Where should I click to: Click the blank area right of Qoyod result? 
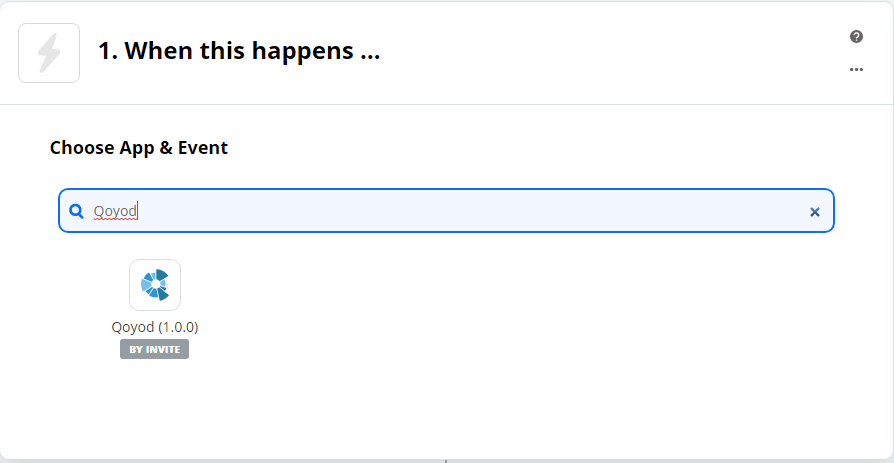(x=500, y=310)
